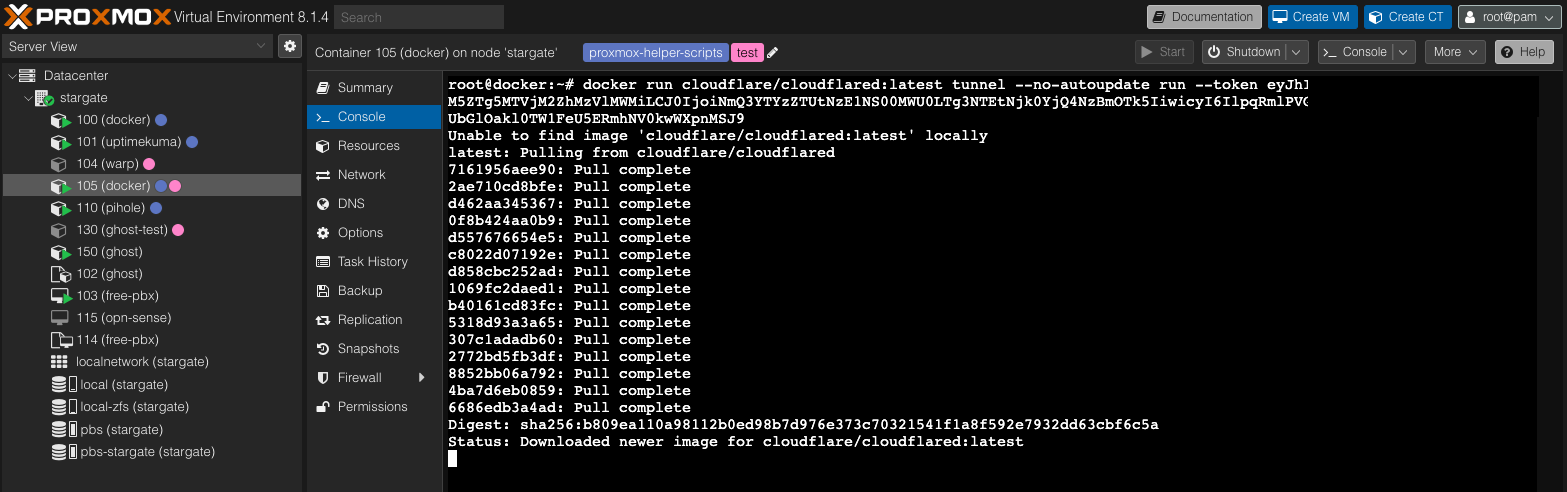Switch to the Snapshots tab
This screenshot has height=492, width=1567.
368,349
